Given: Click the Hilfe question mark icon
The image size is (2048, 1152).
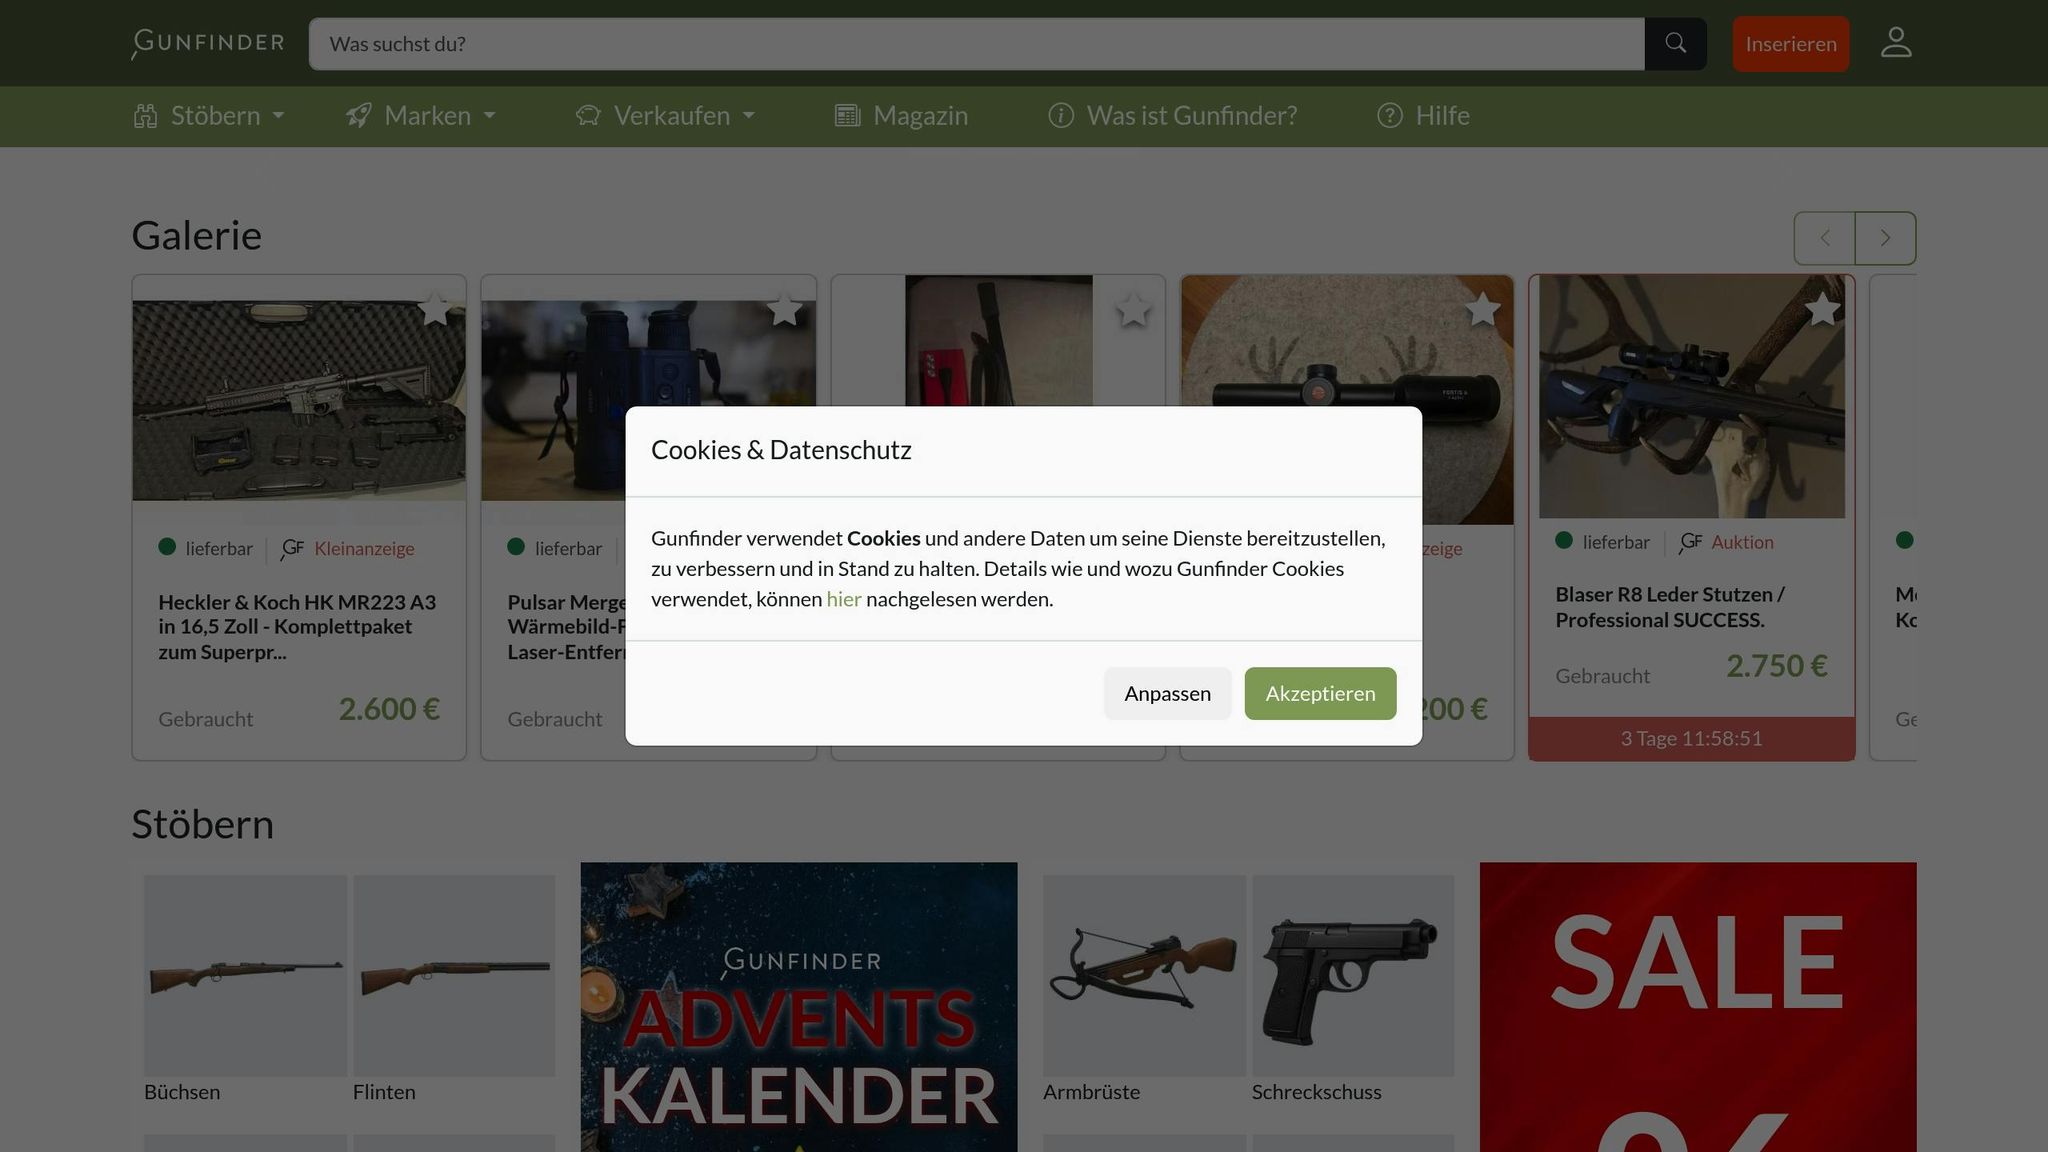Looking at the screenshot, I should (1389, 116).
